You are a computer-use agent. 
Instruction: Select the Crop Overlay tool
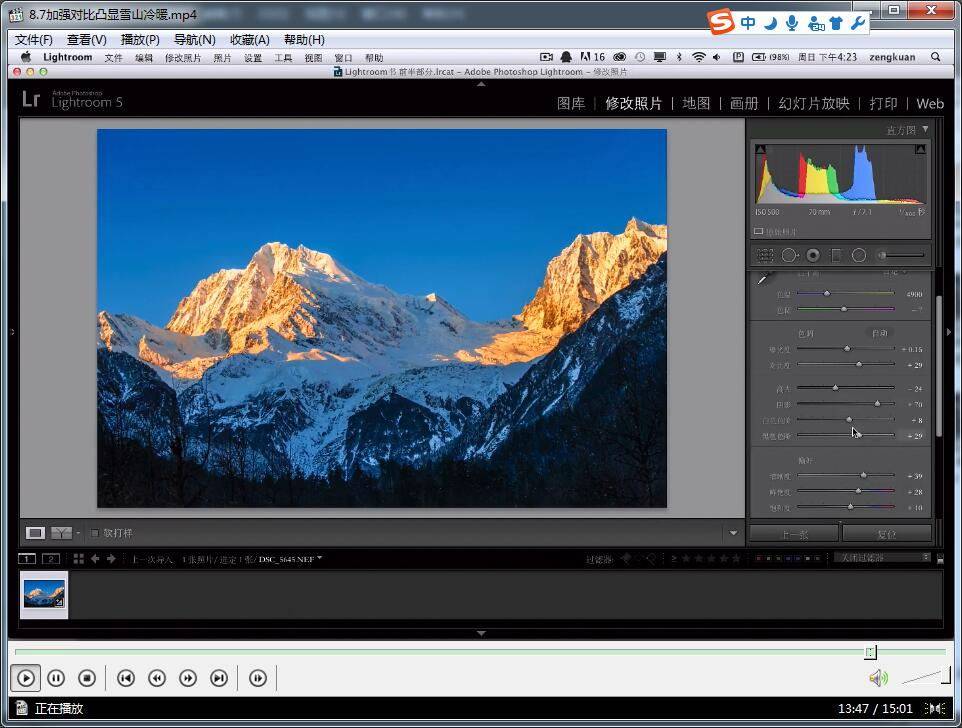coord(765,255)
